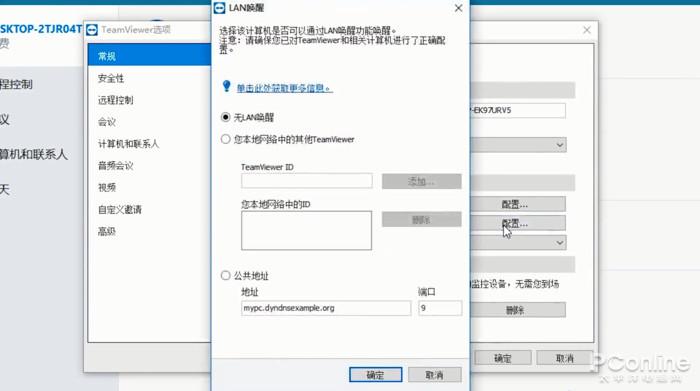This screenshot has height=391, width=700.
Task: Cancel the LAN唤醒 dialog
Action: (434, 375)
